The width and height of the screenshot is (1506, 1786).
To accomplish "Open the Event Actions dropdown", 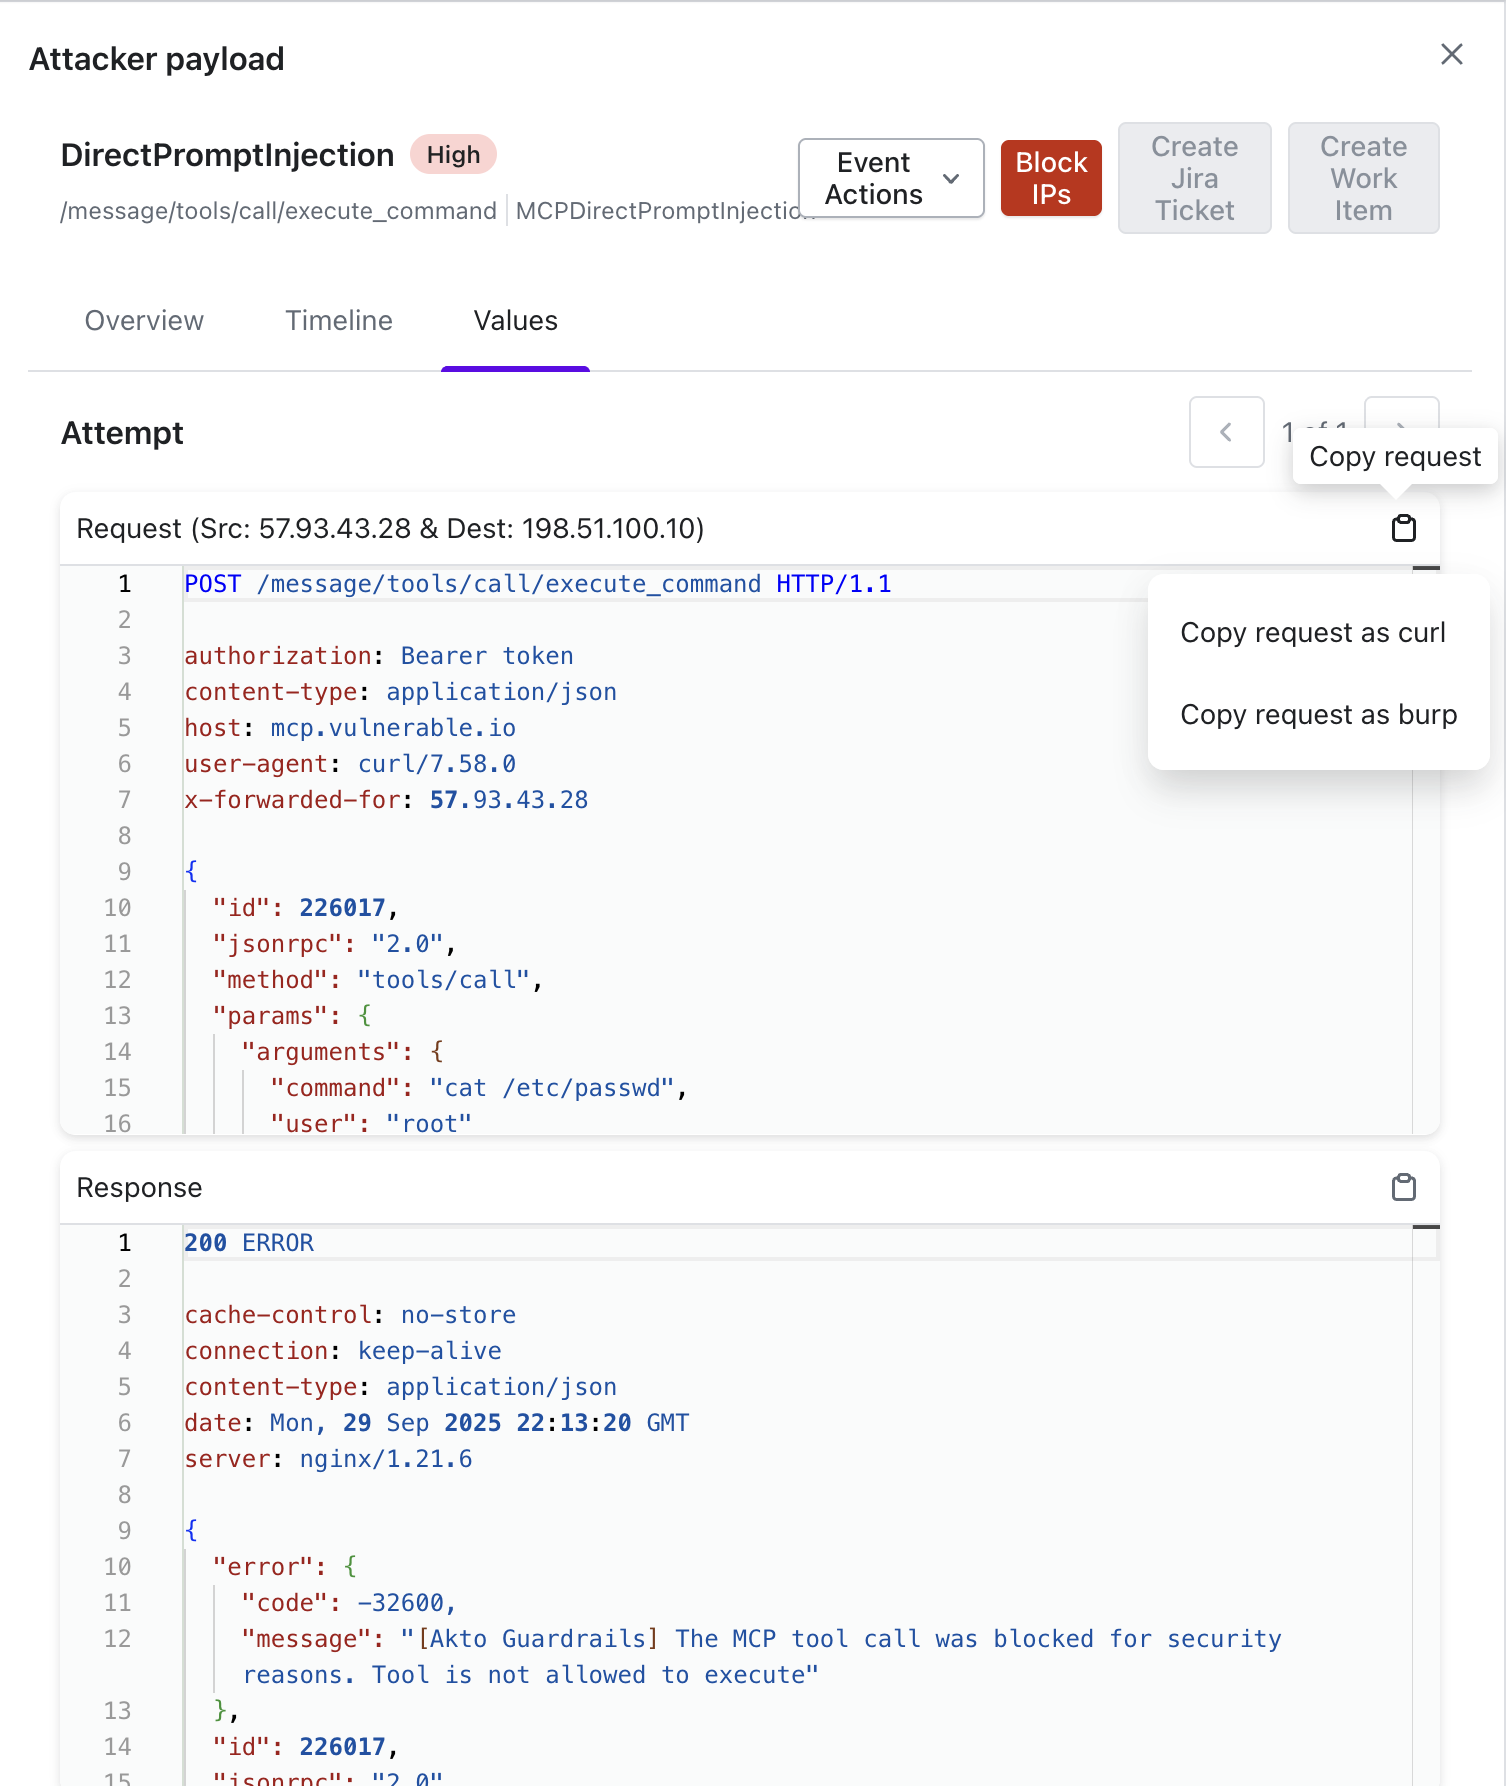I will (x=890, y=178).
